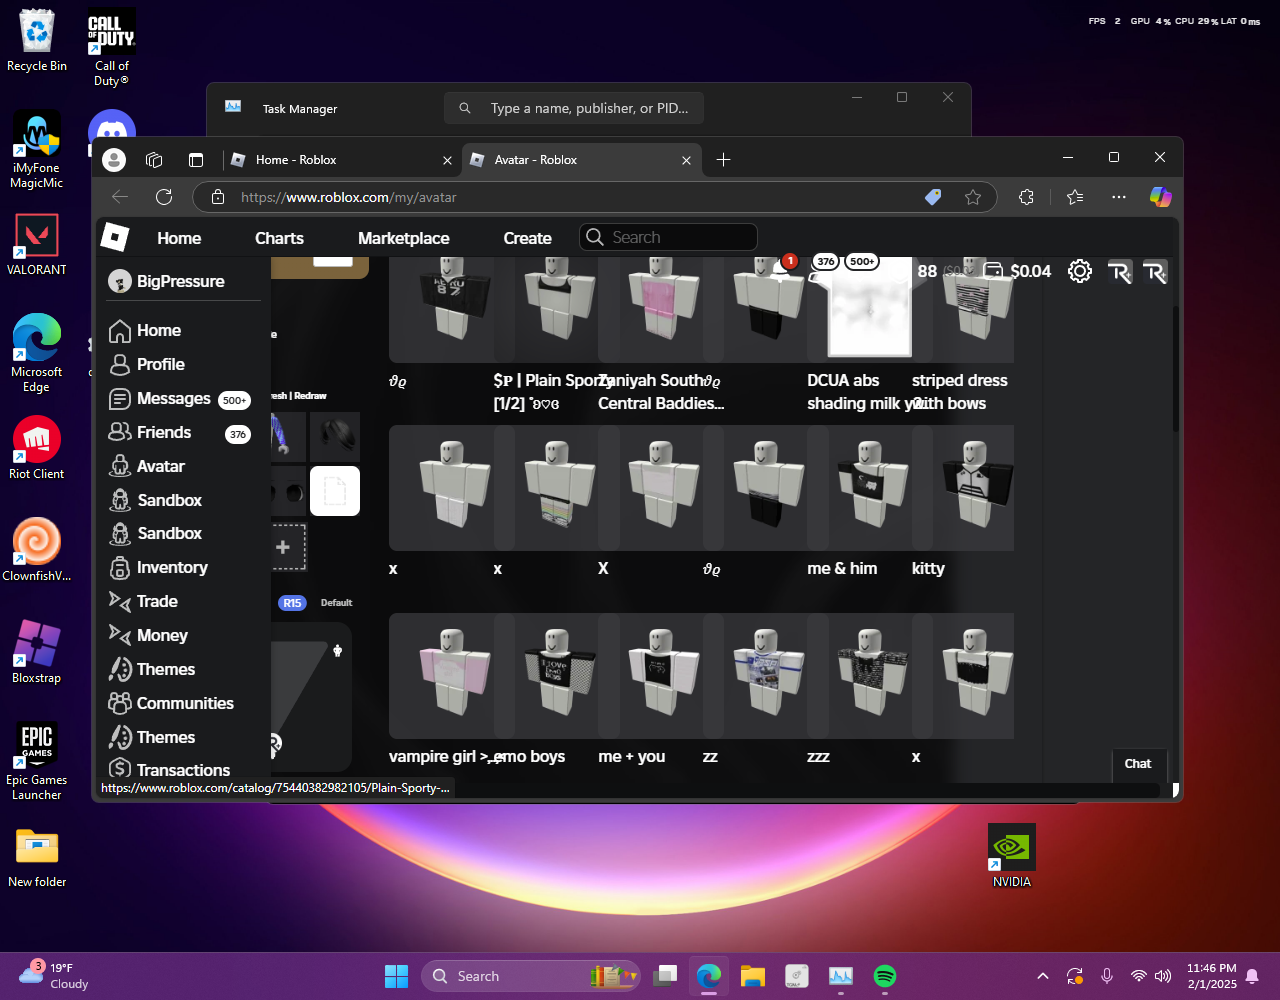The width and height of the screenshot is (1280, 1000).
Task: Open Marketplace in the Roblox navbar
Action: (x=403, y=238)
